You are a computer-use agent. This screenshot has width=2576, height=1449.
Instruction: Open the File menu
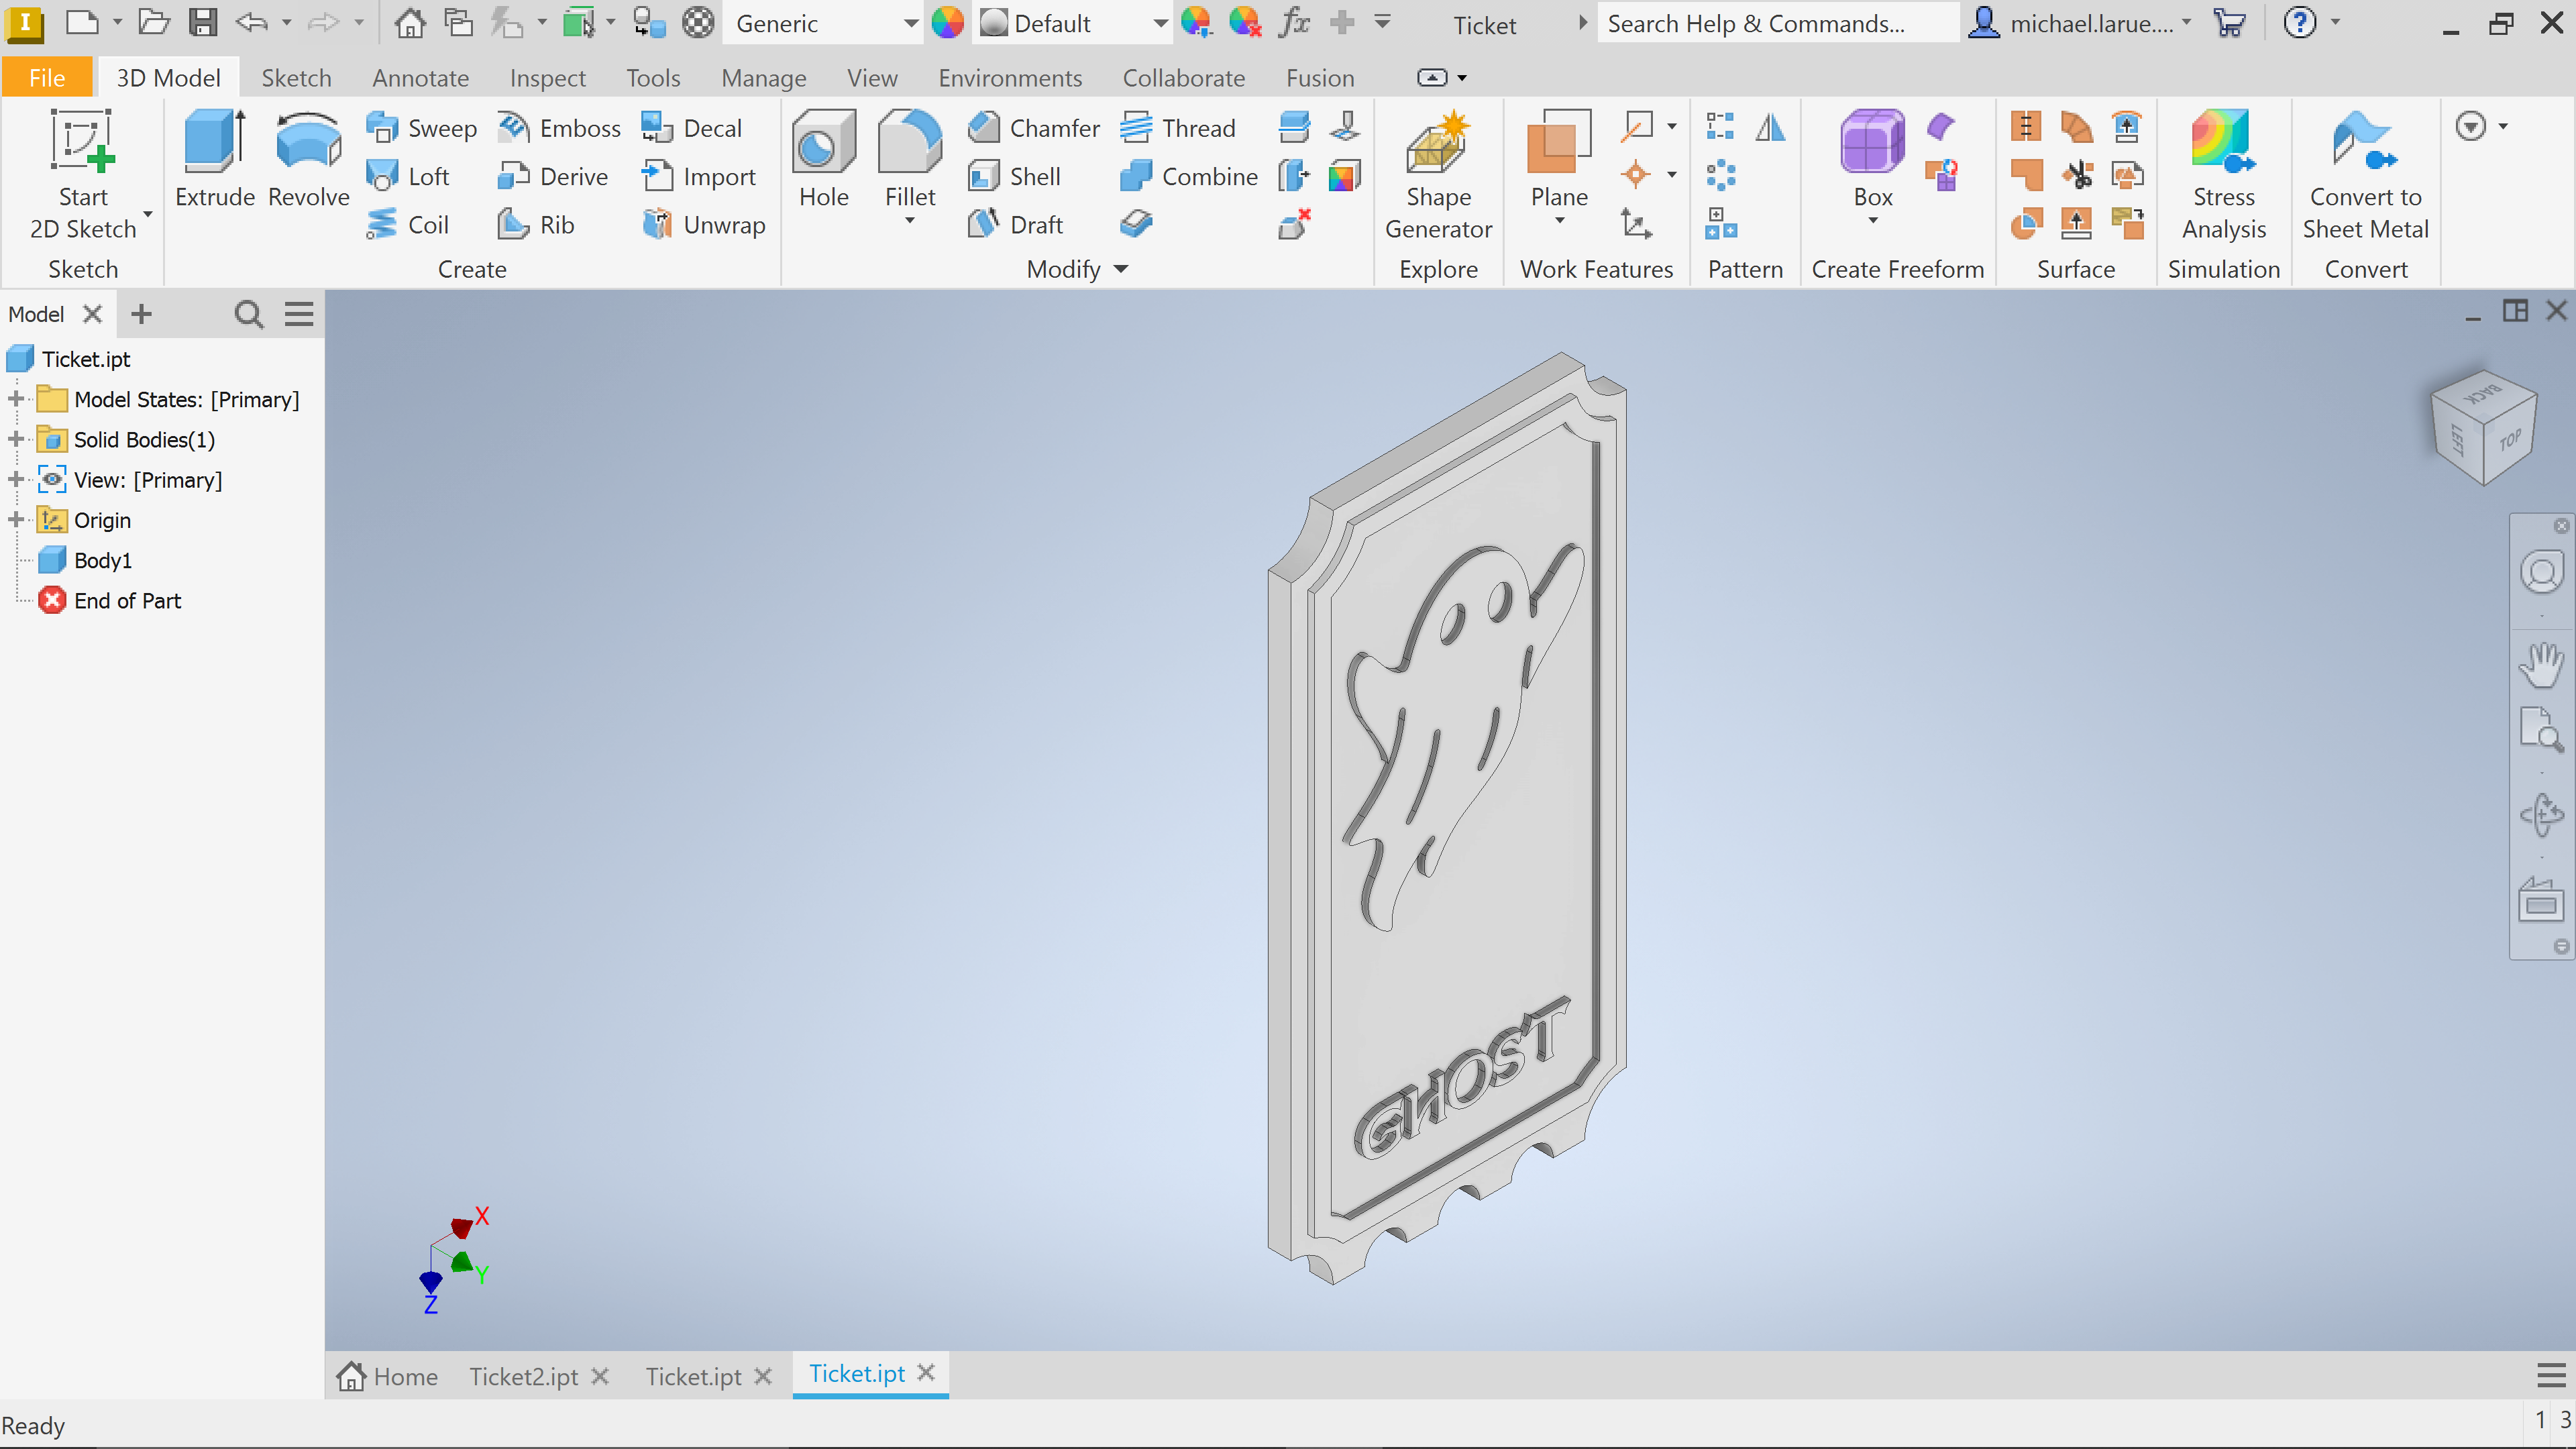pos(47,78)
